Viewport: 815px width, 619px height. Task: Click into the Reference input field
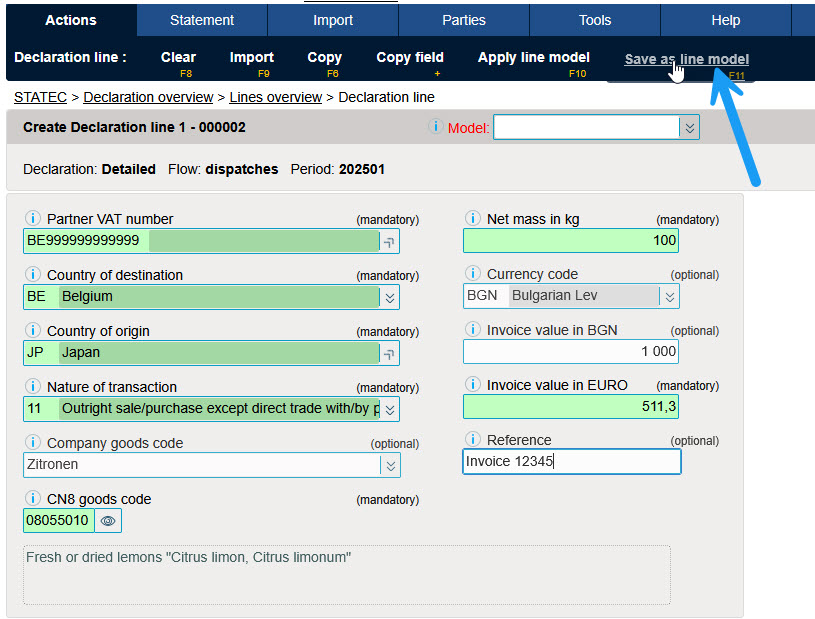[x=571, y=461]
